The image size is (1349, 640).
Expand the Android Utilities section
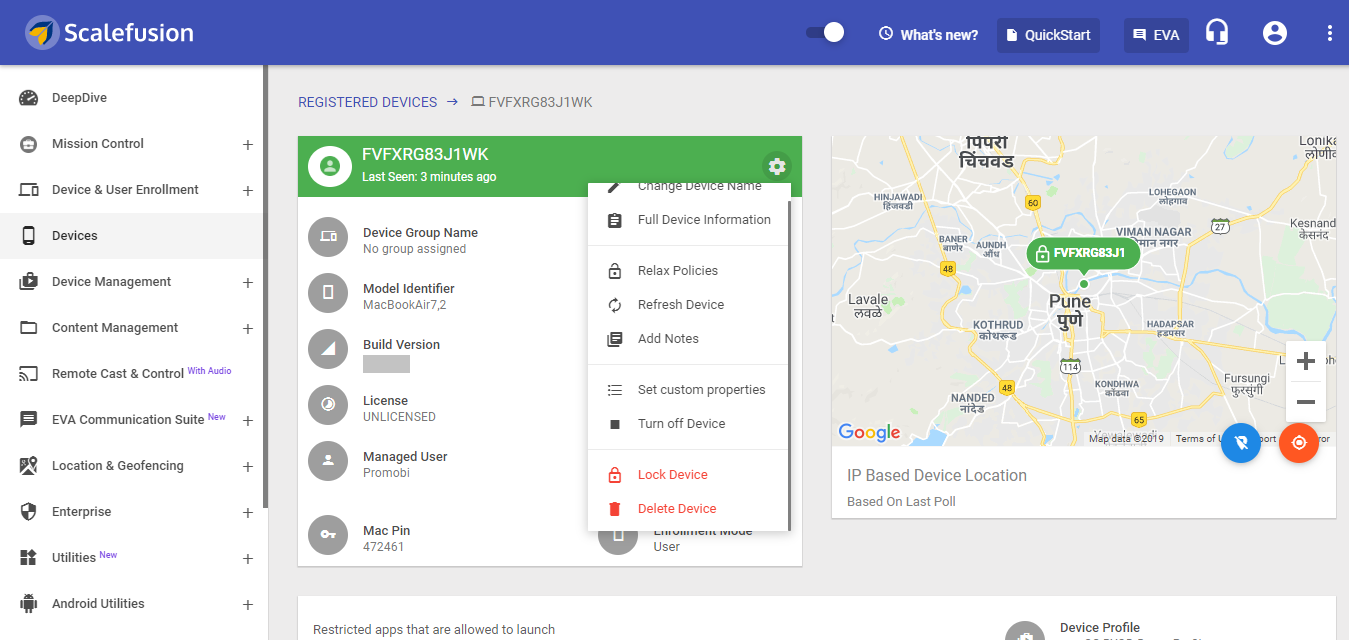[x=248, y=605]
